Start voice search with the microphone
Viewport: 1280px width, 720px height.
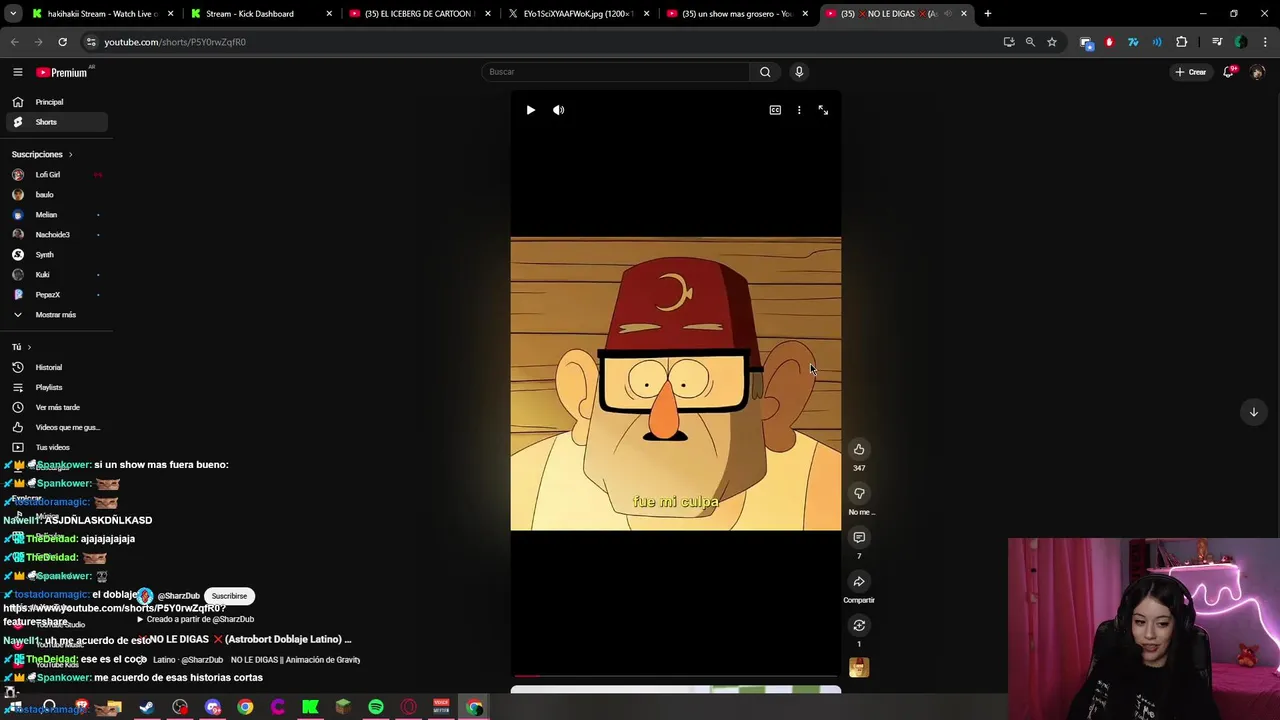click(799, 72)
